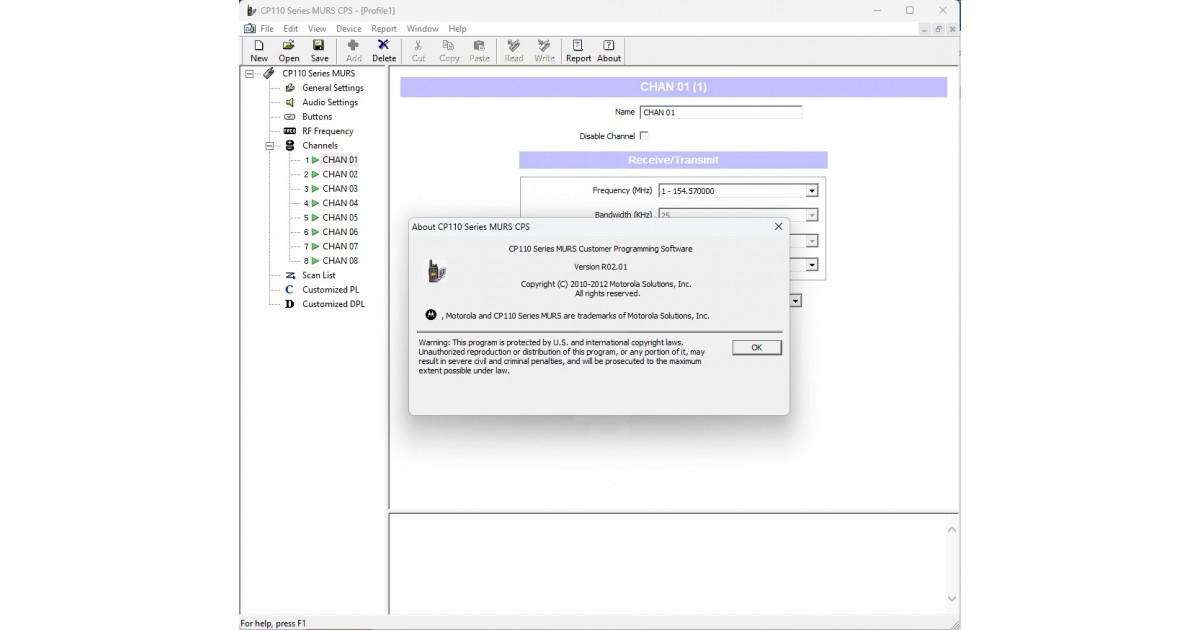This screenshot has height=630, width=1200.
Task: Close the About CP110 Series dialog
Action: pyautogui.click(x=778, y=227)
